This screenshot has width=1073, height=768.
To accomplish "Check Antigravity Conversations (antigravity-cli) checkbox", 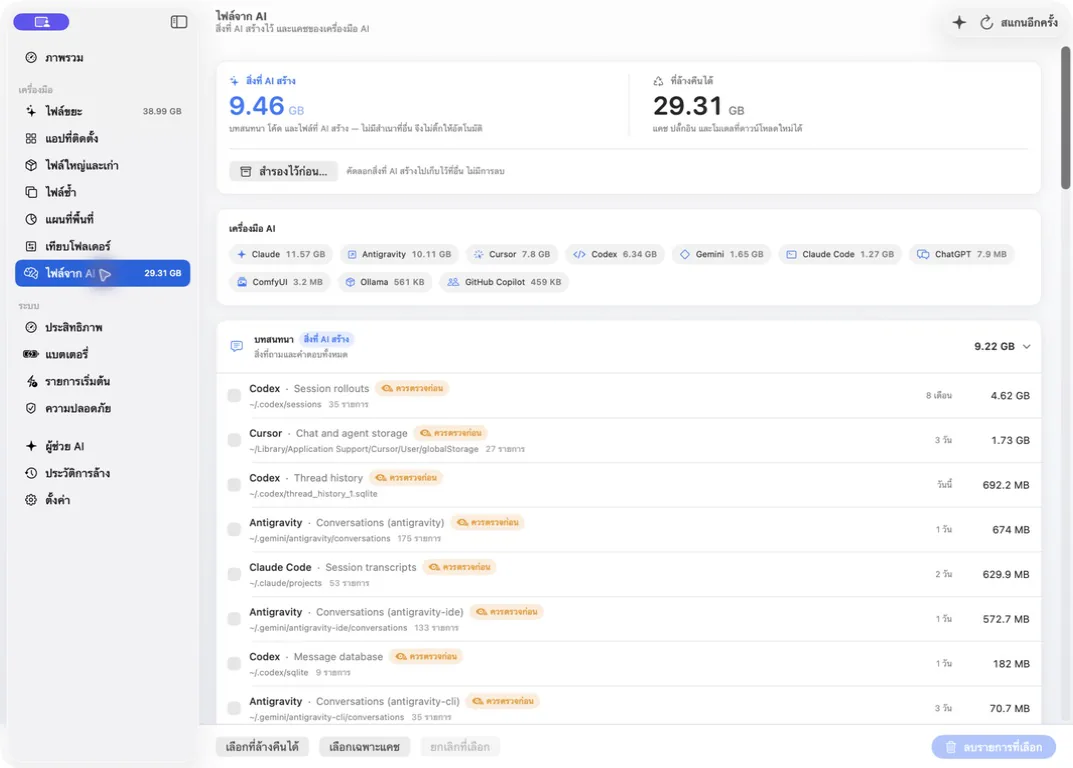I will 234,708.
